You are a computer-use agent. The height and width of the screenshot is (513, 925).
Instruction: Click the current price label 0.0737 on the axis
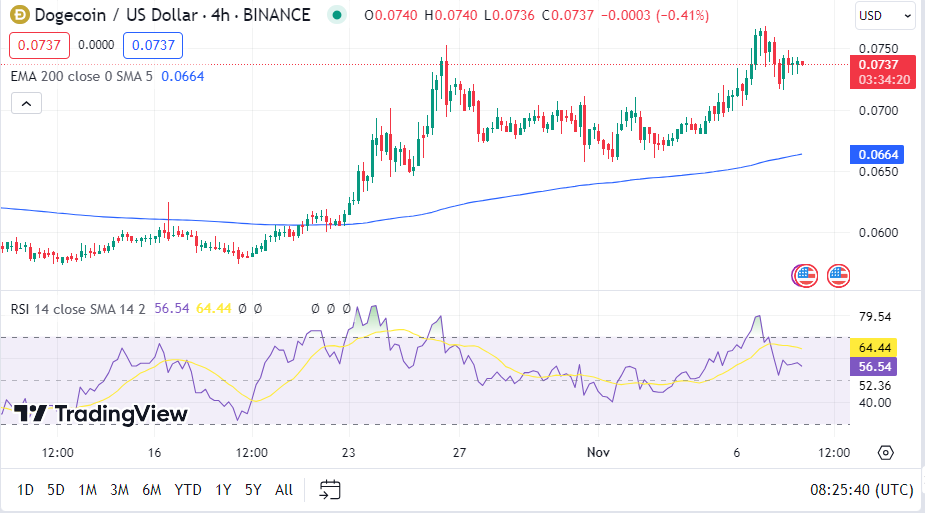[883, 72]
